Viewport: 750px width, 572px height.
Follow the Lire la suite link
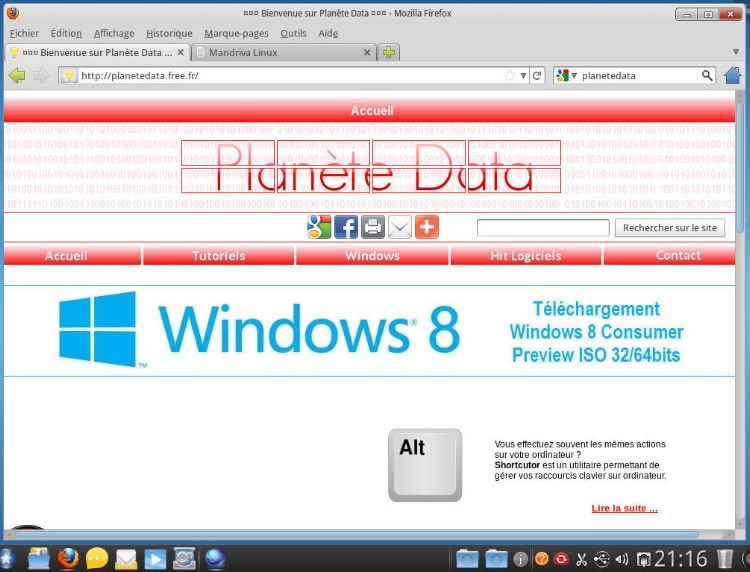(624, 508)
